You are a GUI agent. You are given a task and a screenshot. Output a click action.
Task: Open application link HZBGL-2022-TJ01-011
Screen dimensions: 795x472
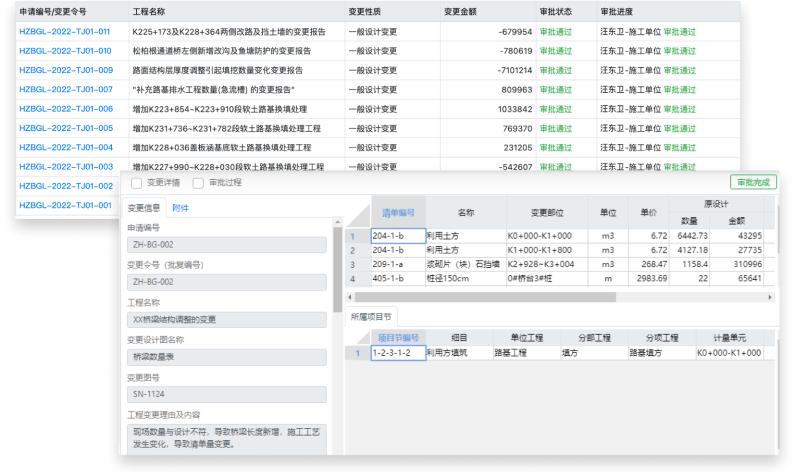[65, 32]
